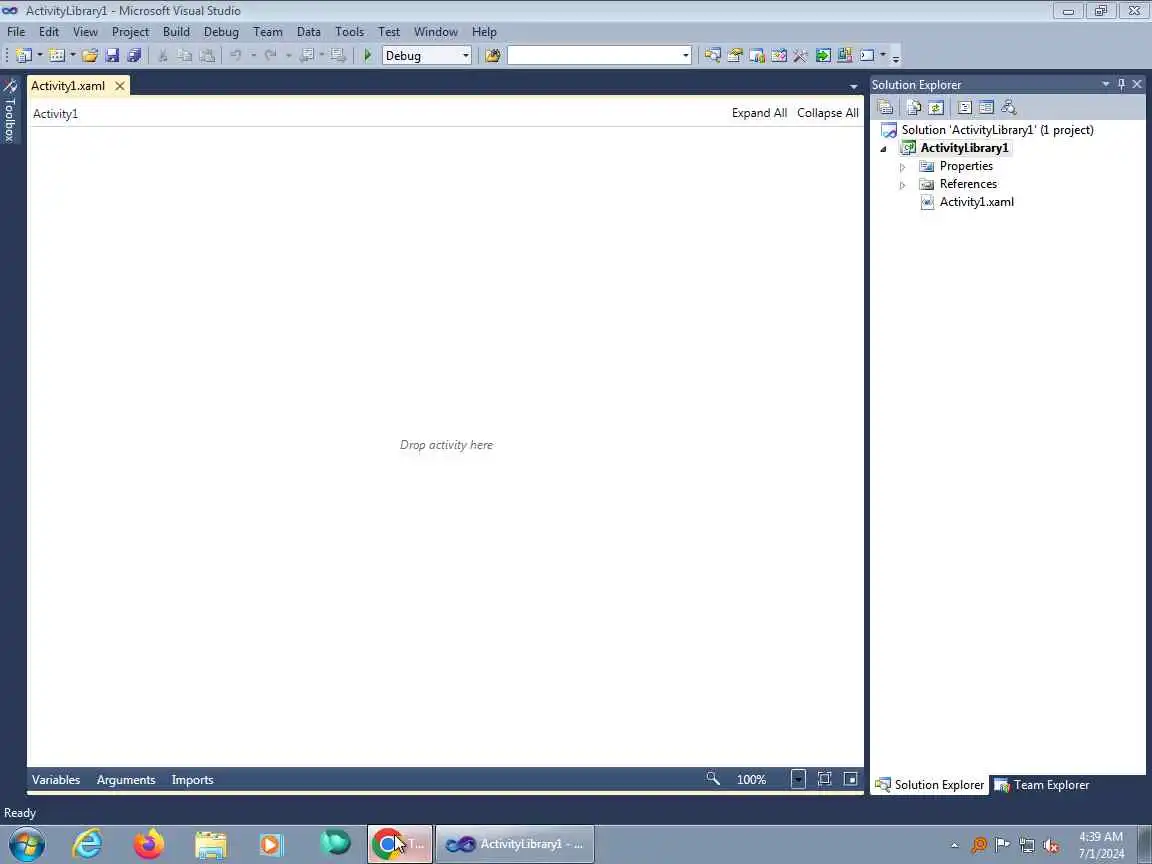Expand the References node in Solution Explorer
The height and width of the screenshot is (864, 1152).
[x=903, y=185]
